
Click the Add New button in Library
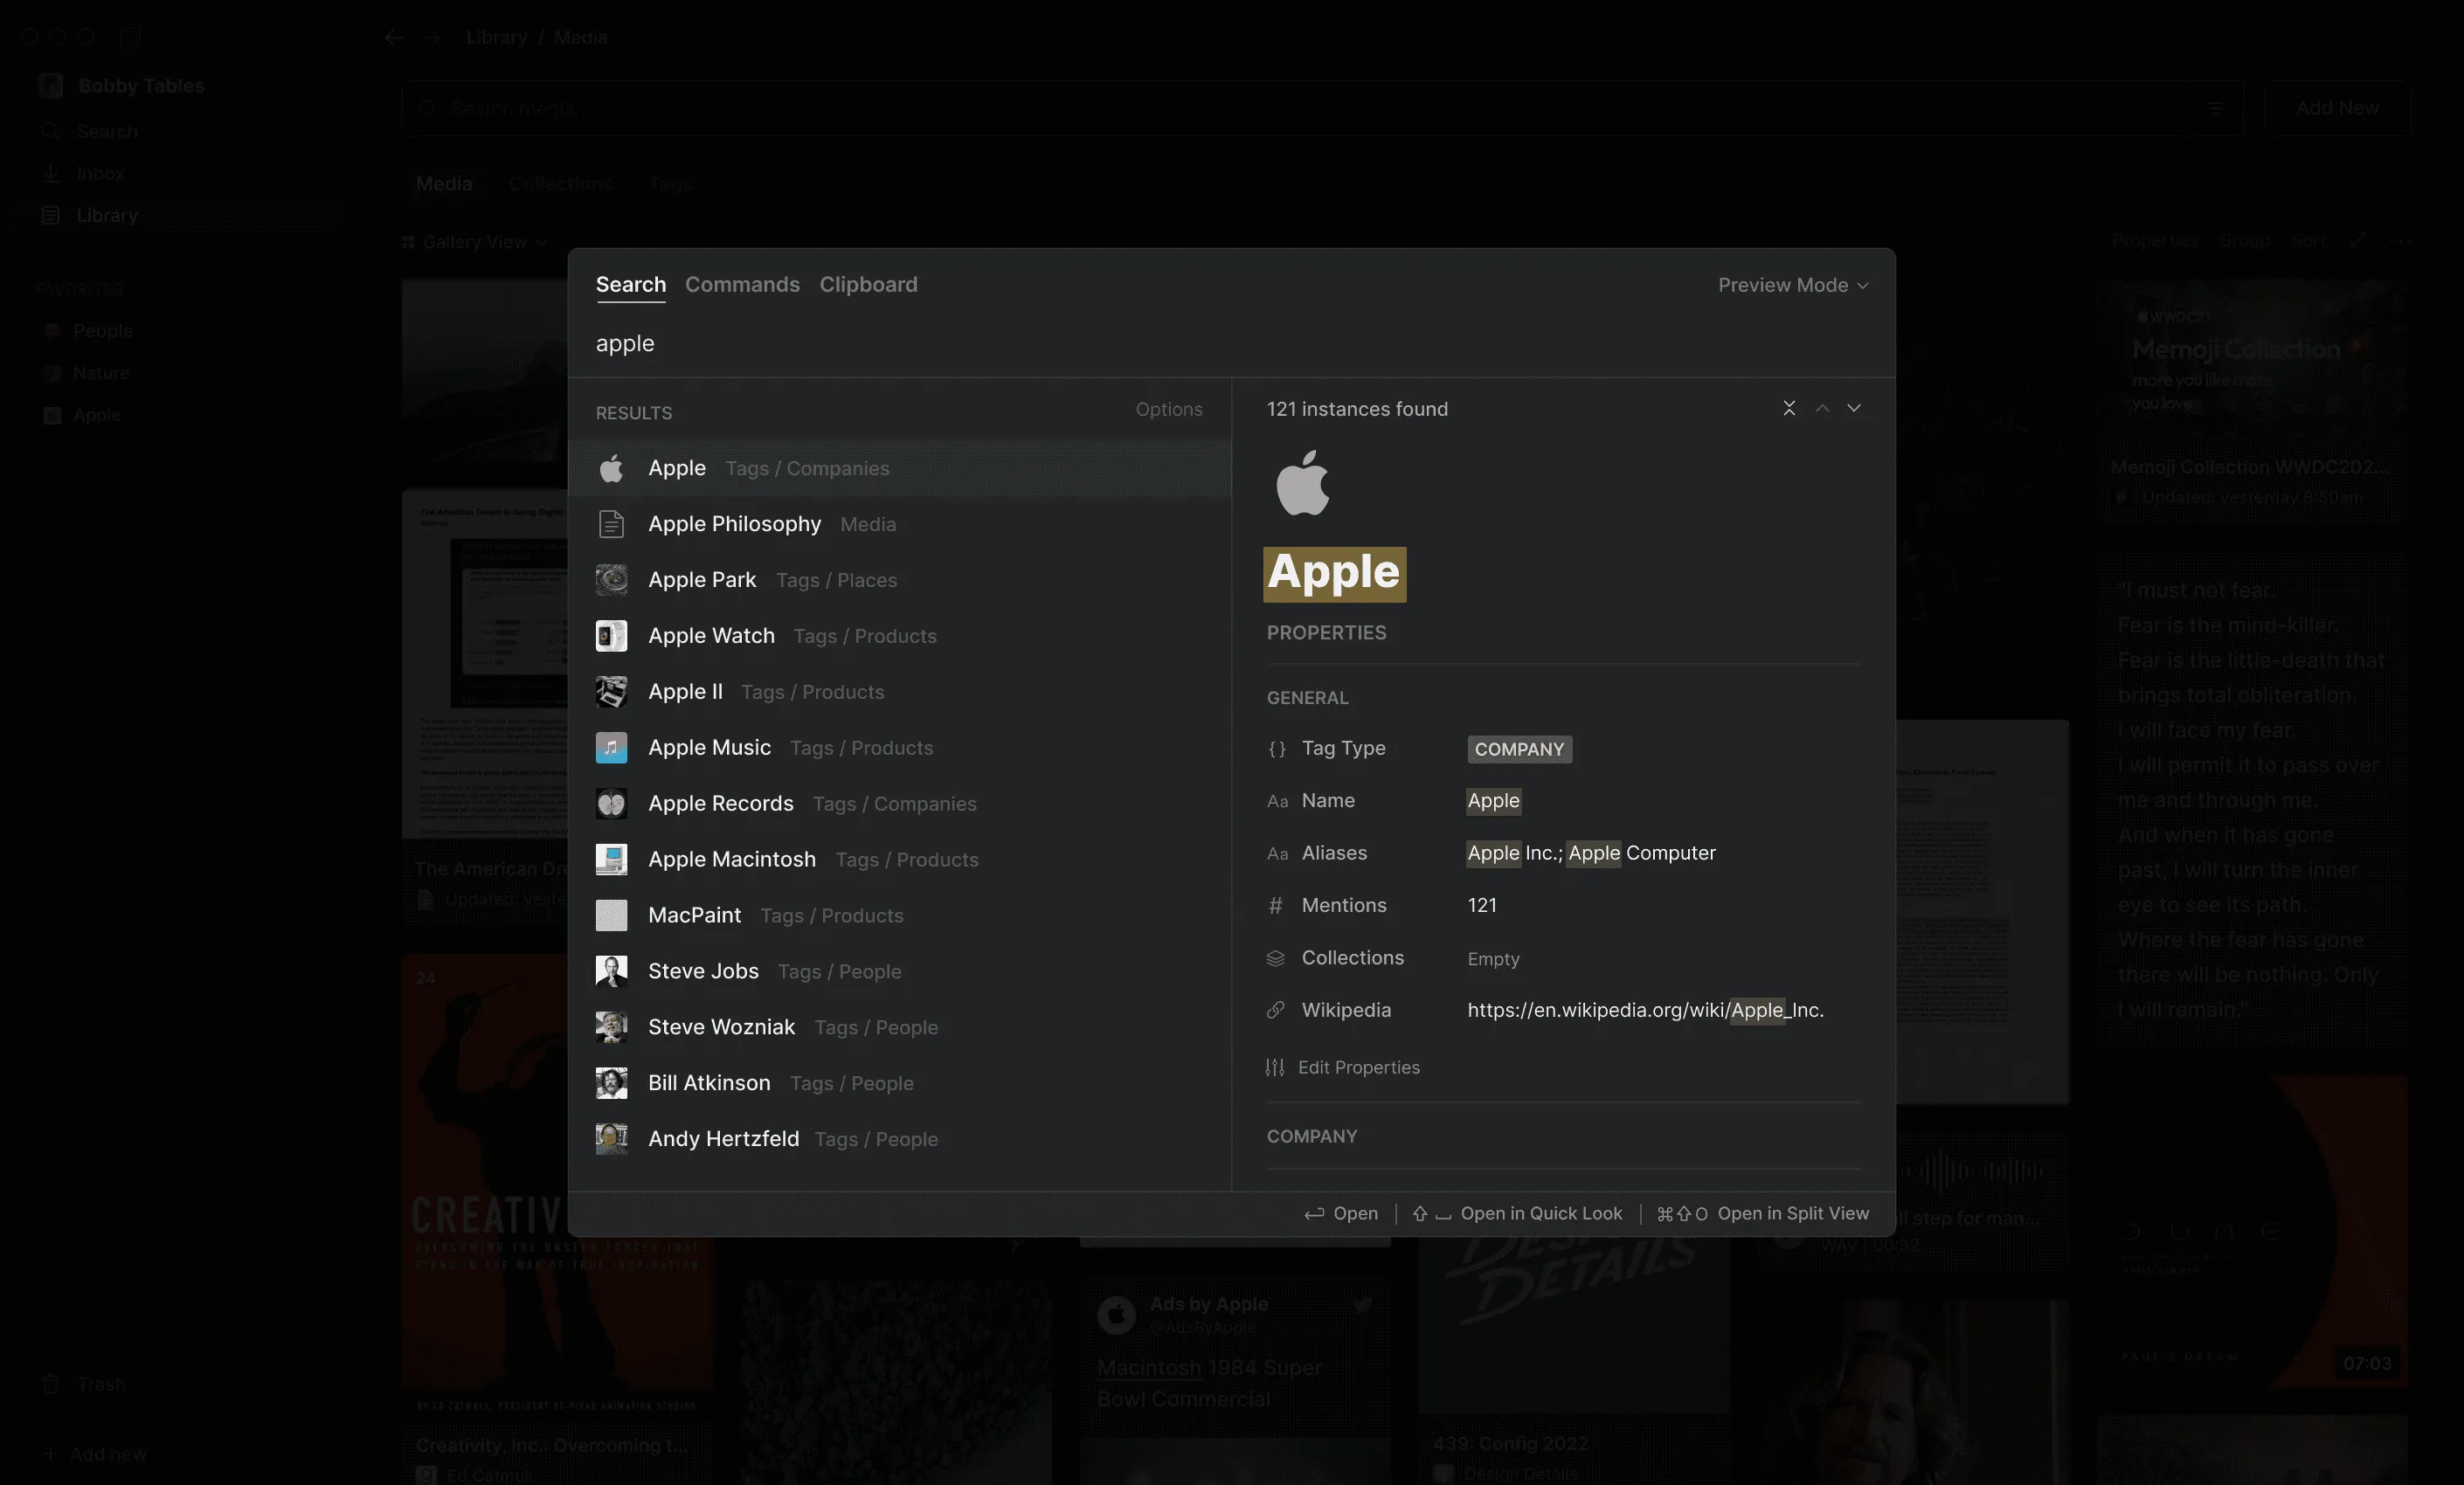(2337, 108)
